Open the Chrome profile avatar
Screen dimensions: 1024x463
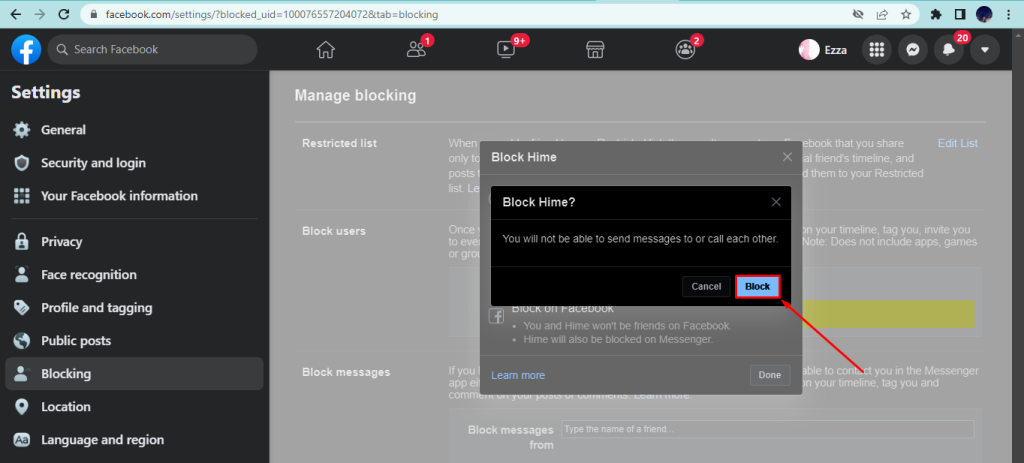click(x=984, y=14)
